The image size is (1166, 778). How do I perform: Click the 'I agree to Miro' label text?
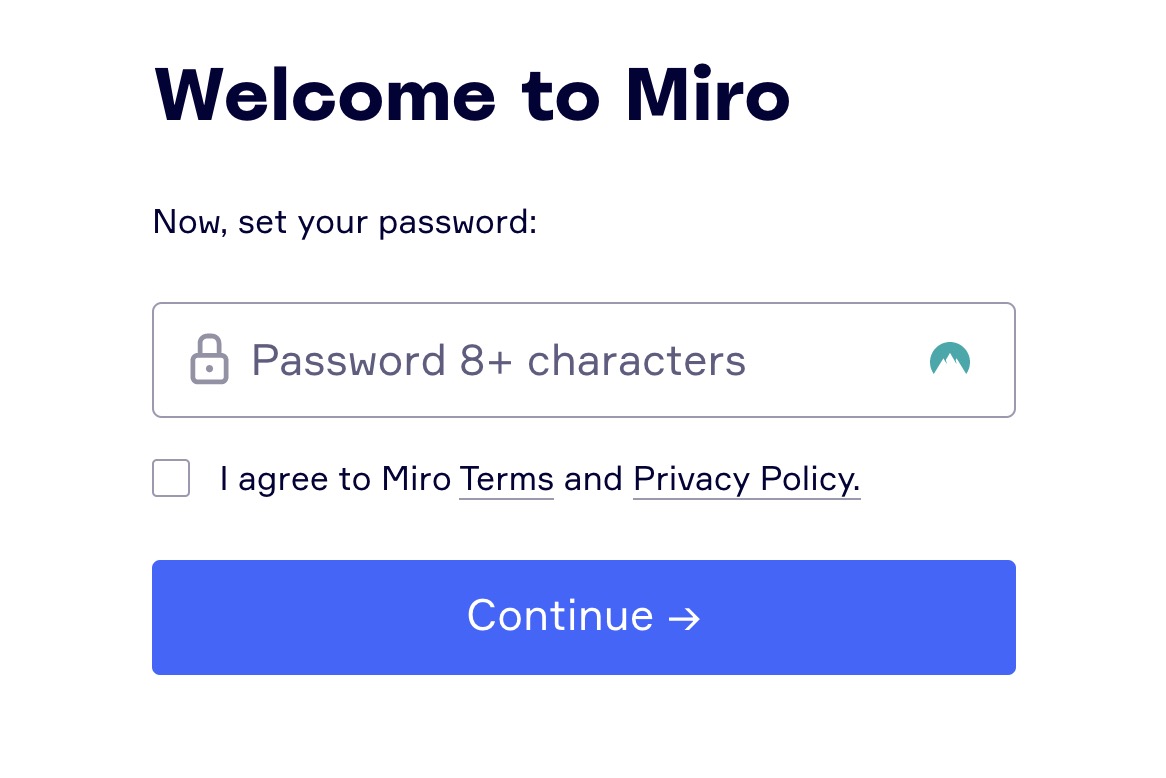click(335, 479)
